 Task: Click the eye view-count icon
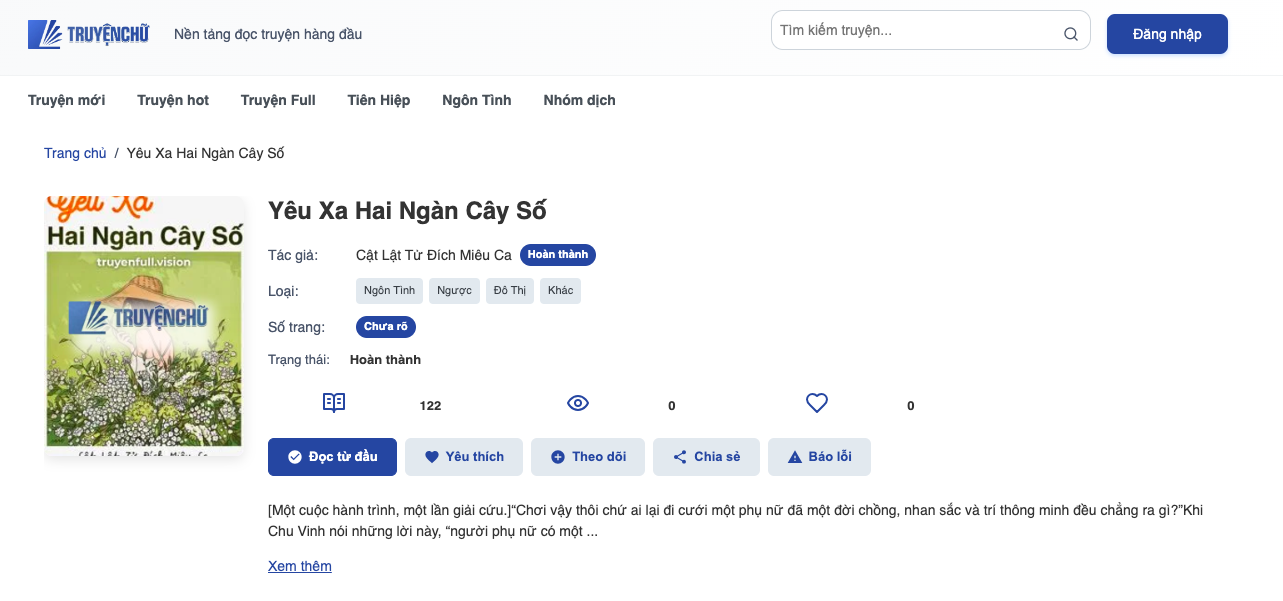[577, 401]
